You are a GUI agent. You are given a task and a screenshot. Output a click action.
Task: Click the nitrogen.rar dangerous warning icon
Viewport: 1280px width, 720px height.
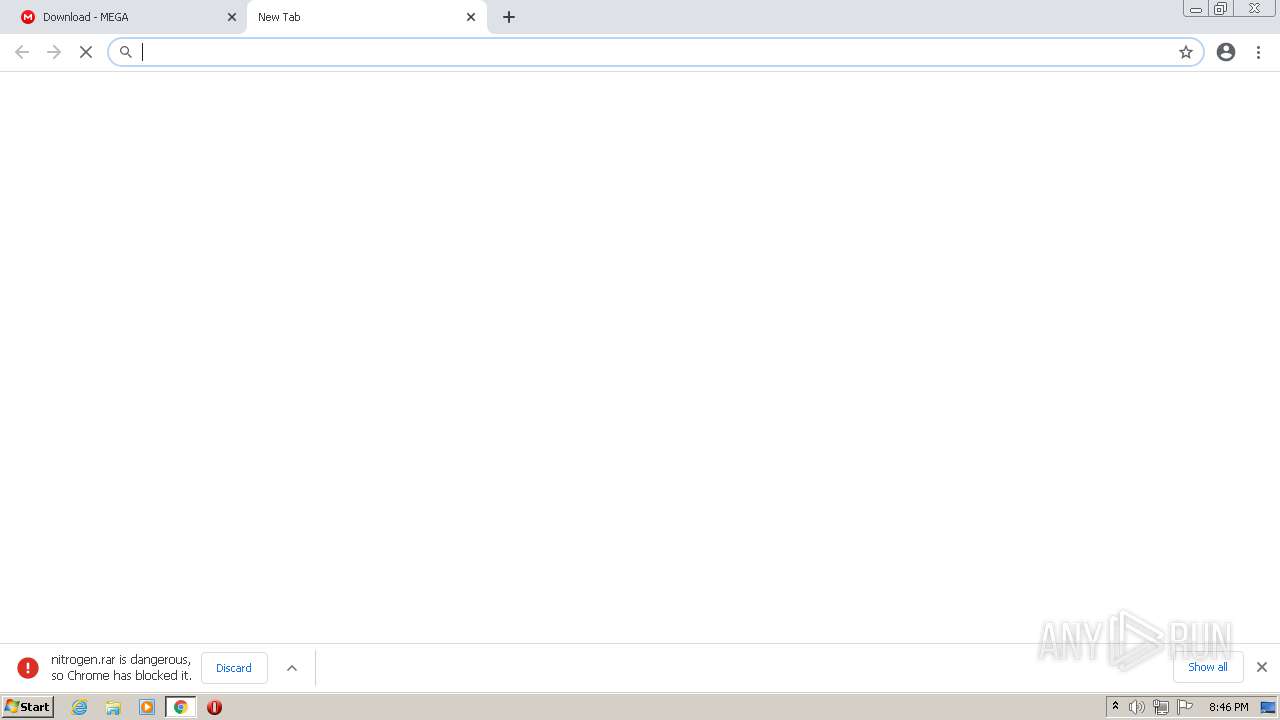[x=28, y=668]
